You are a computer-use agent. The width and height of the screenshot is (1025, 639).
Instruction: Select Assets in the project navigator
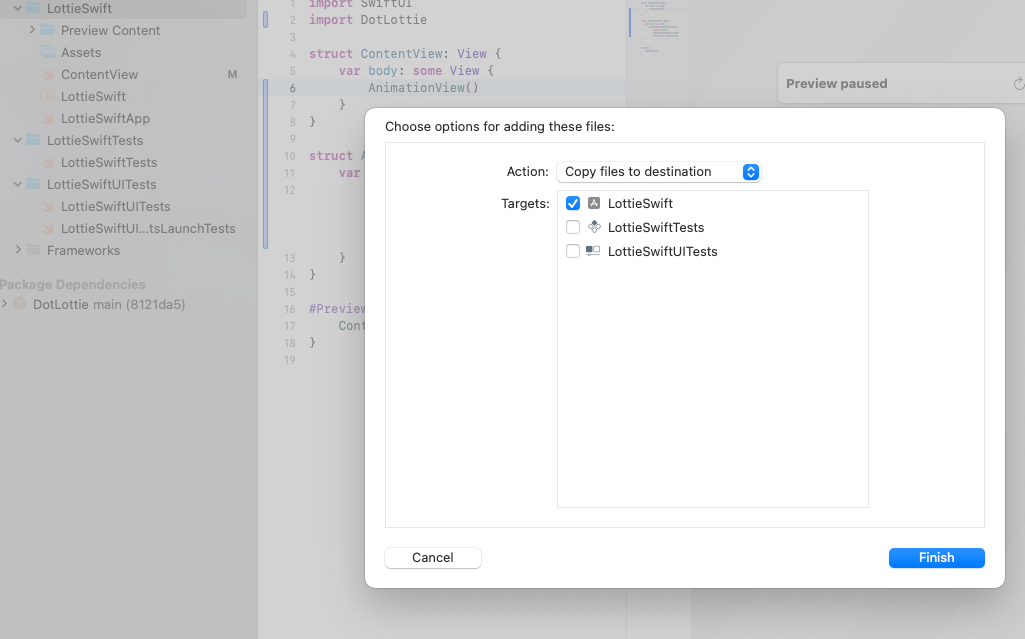coord(81,52)
